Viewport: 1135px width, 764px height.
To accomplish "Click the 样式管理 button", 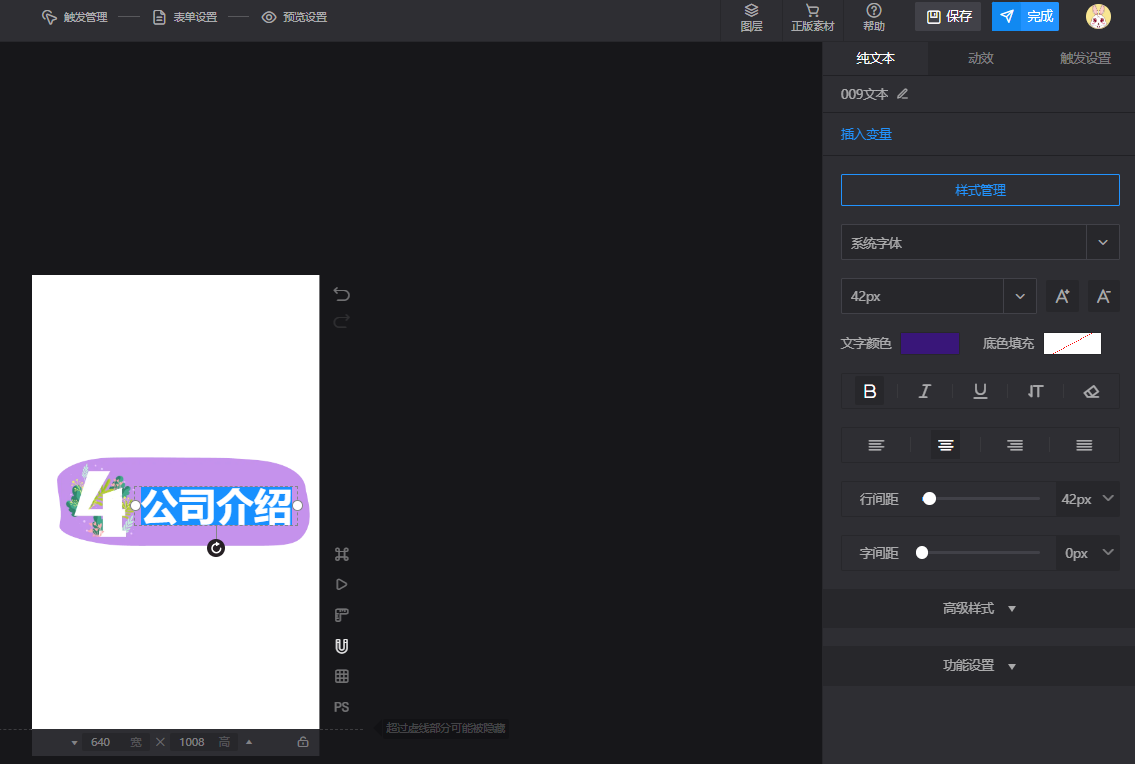I will click(x=980, y=190).
